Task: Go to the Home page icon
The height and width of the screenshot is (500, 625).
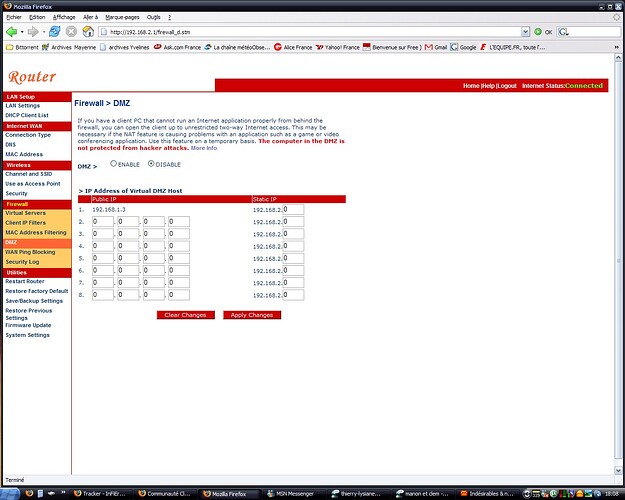Action: (x=89, y=31)
